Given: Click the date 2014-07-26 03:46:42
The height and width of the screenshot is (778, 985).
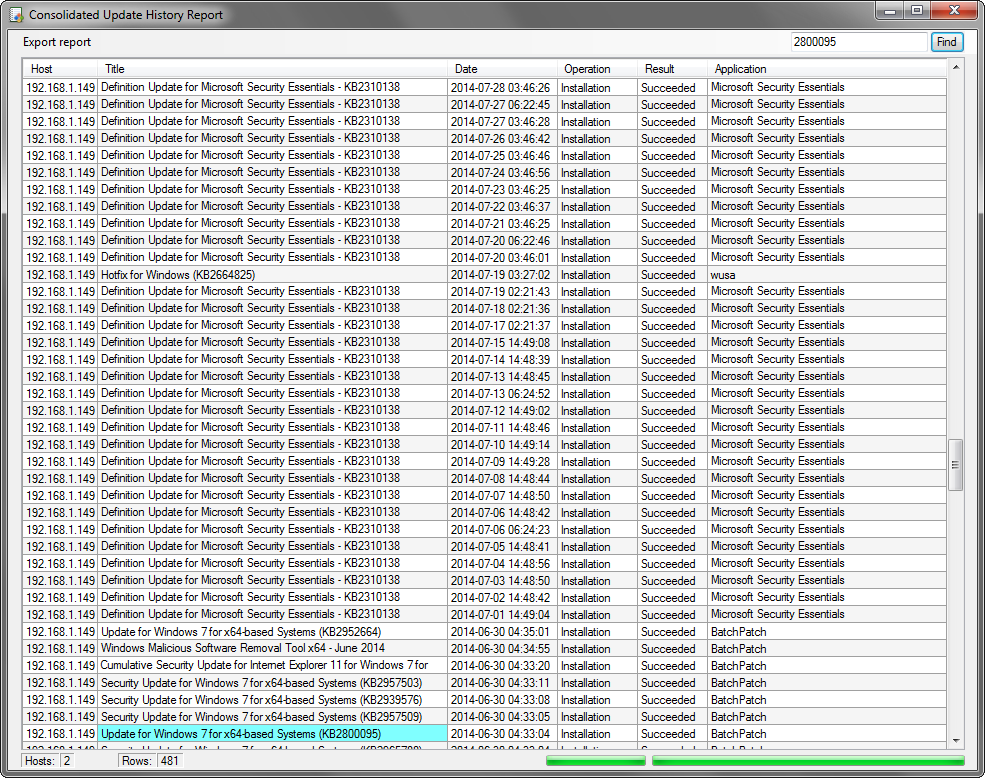Looking at the screenshot, I should point(501,139).
